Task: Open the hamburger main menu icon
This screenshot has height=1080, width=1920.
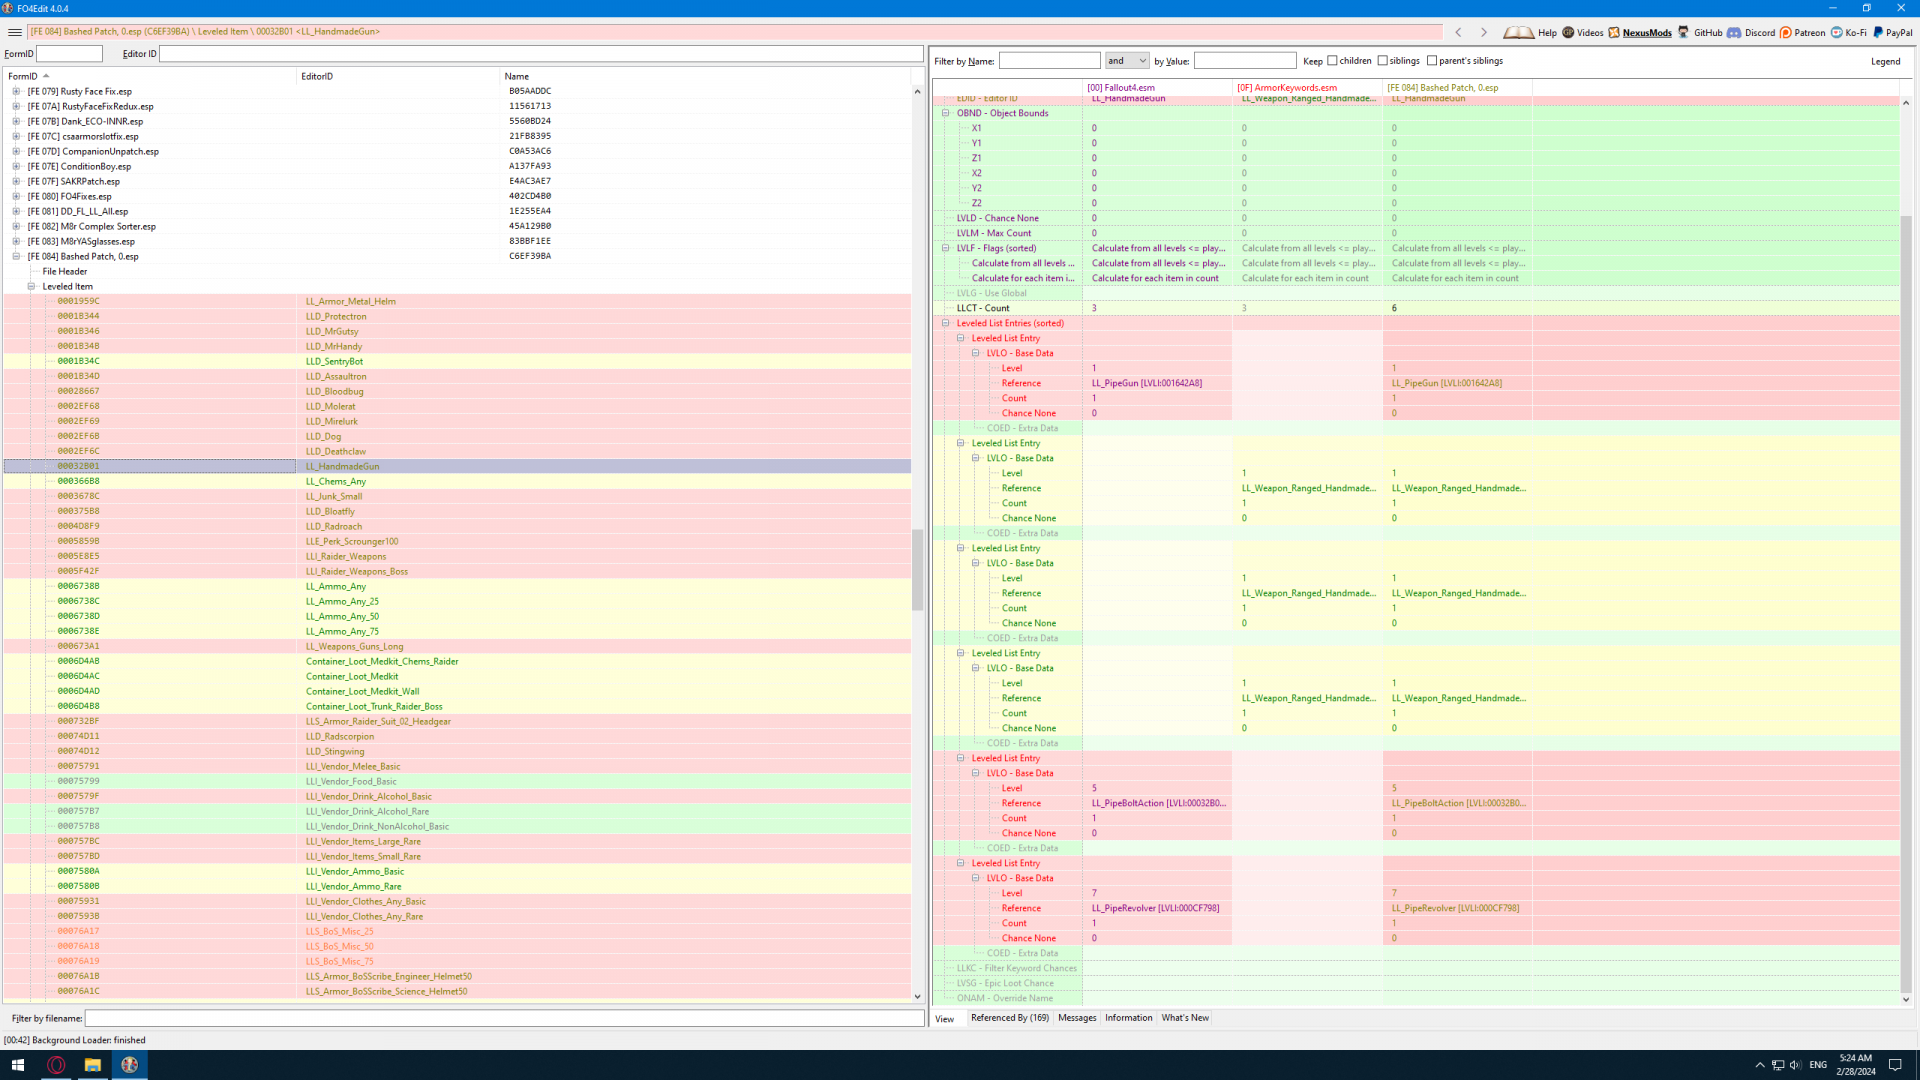Action: coord(14,32)
